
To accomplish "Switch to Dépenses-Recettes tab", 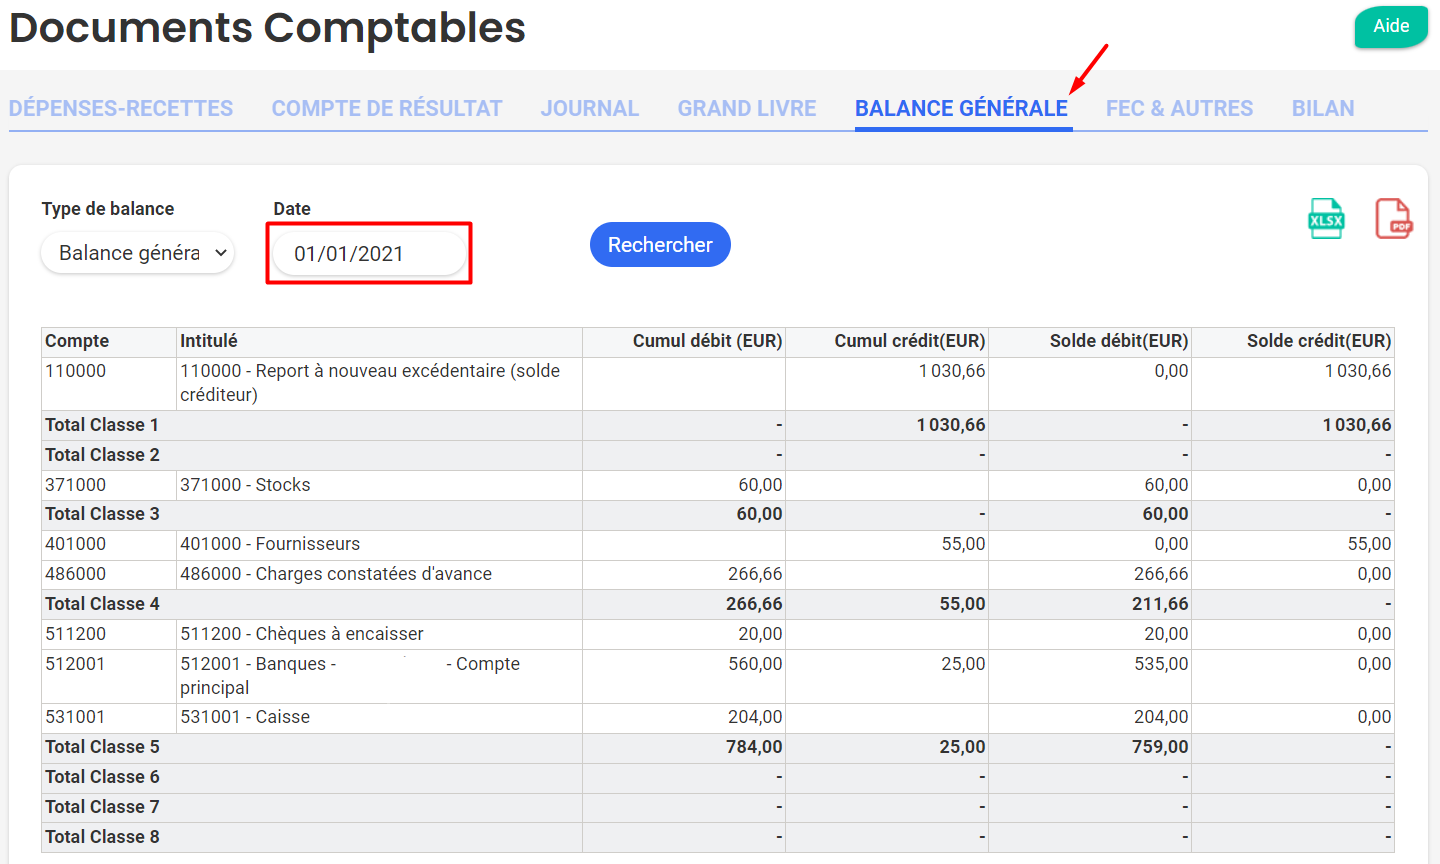I will [121, 108].
